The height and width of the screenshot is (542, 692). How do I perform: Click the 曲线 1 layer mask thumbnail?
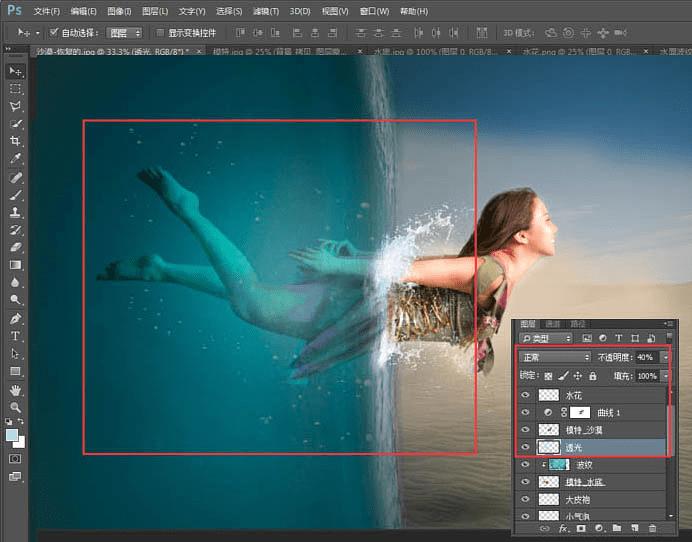click(x=580, y=413)
